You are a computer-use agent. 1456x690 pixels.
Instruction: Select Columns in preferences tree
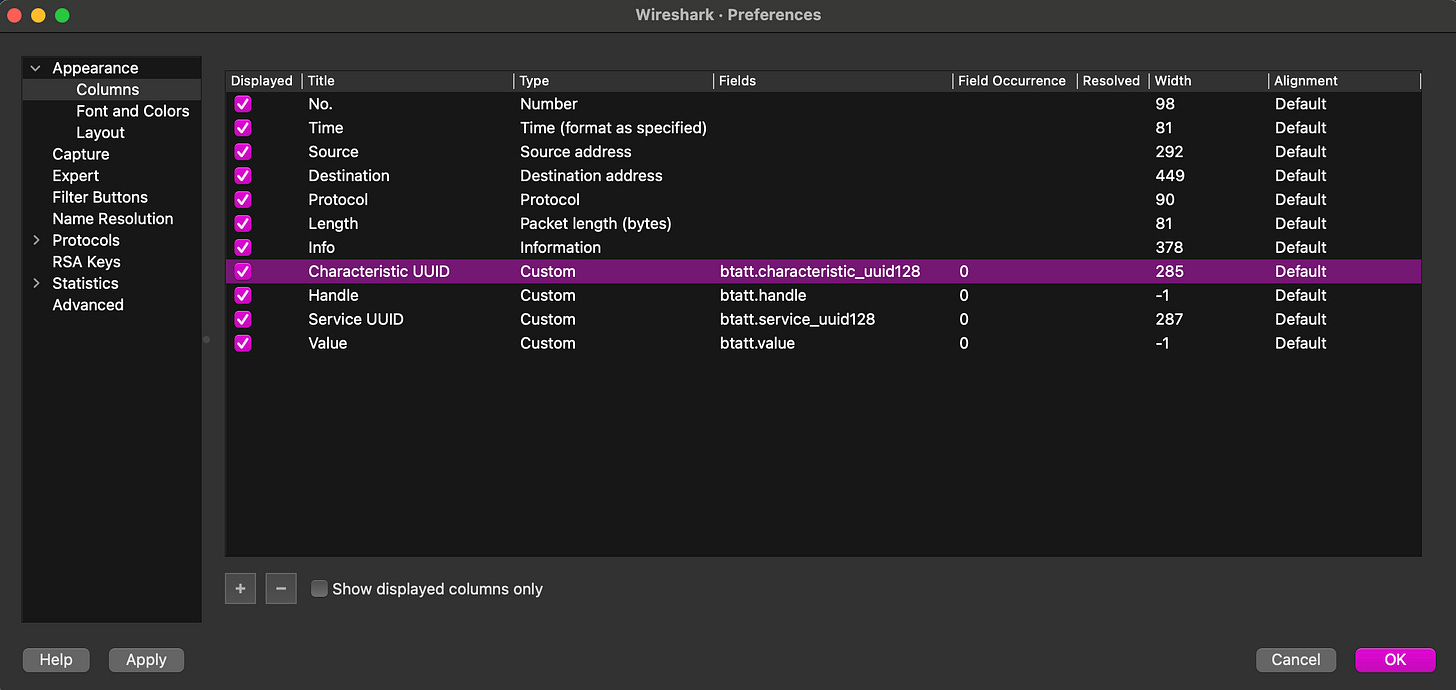[x=107, y=89]
